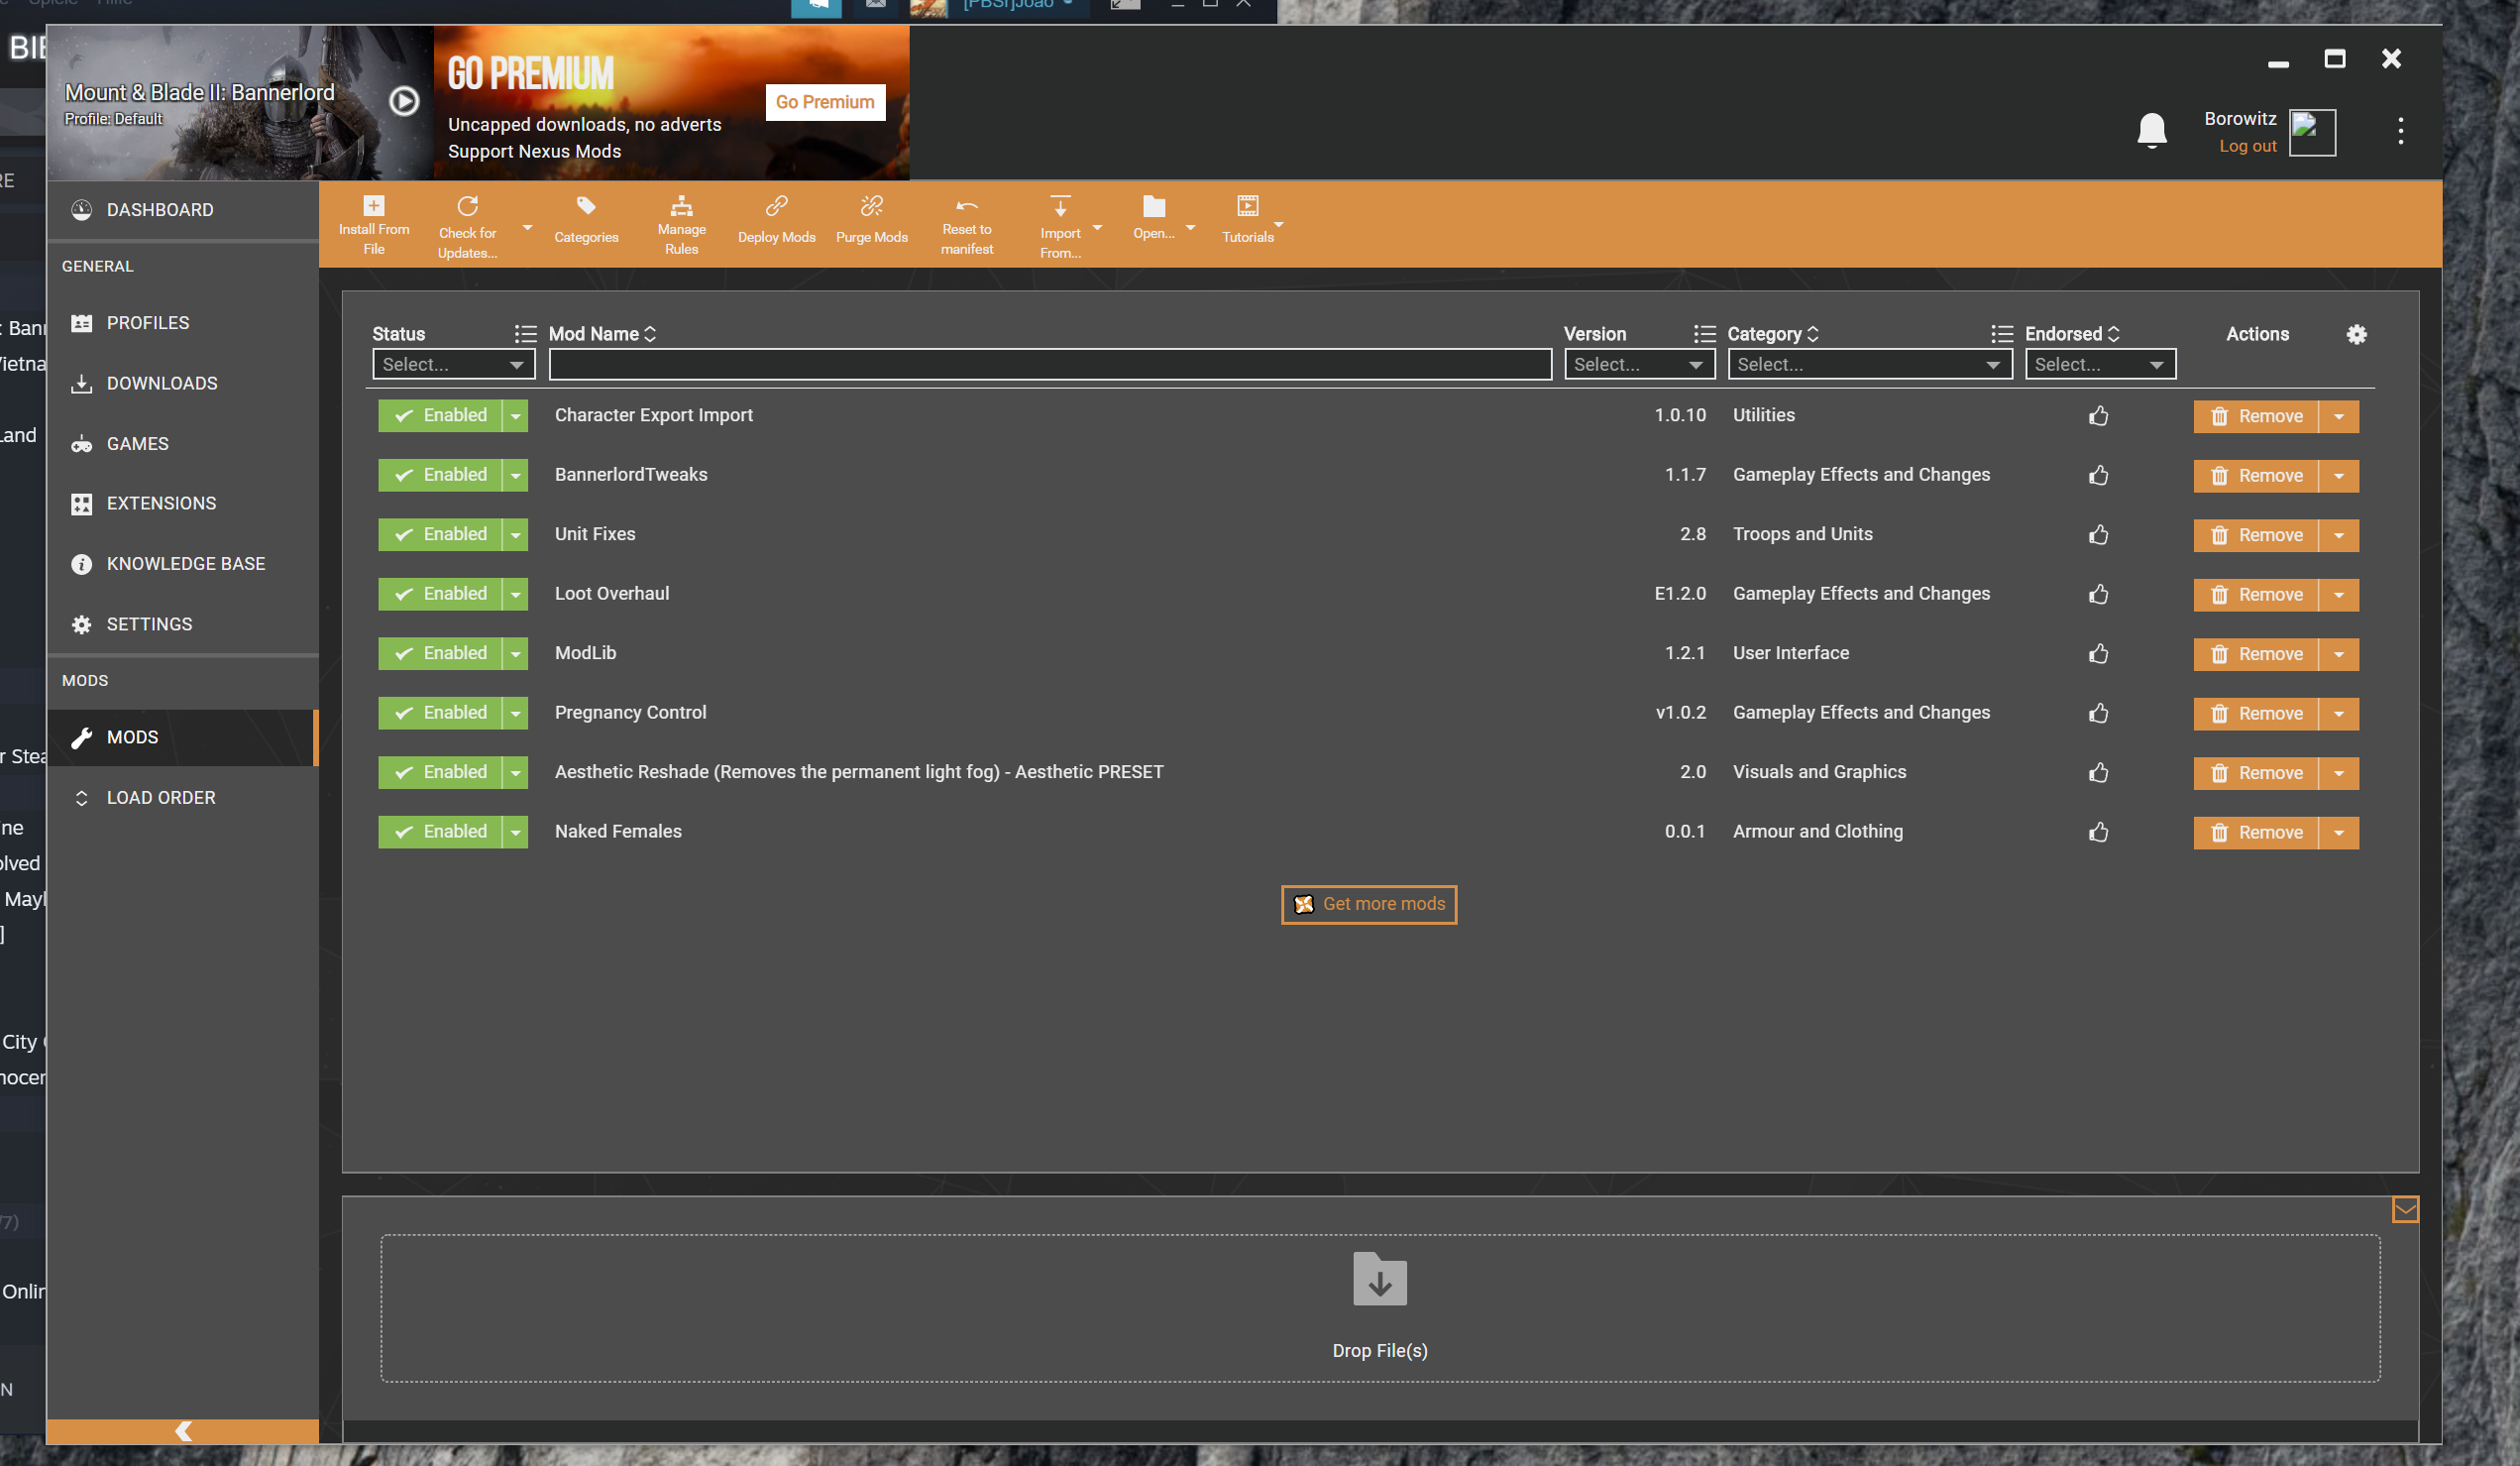2520x1466 pixels.
Task: Endorse ModLib with thumbs-up icon
Action: pos(2098,654)
